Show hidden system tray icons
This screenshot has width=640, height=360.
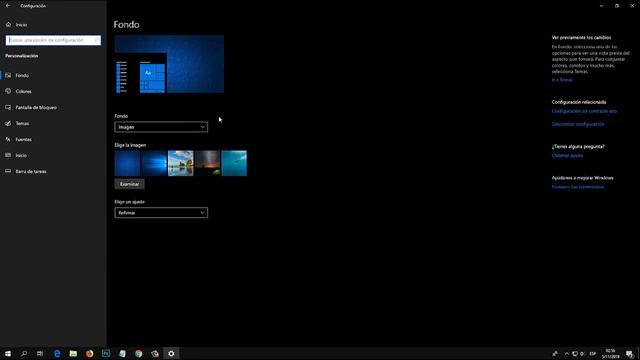(567, 353)
